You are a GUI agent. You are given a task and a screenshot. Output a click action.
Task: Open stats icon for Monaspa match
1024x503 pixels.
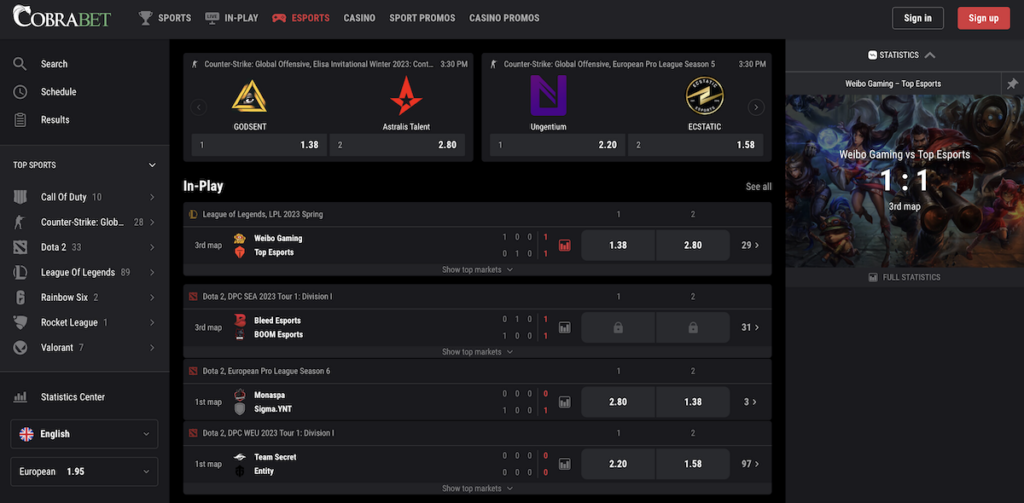tap(565, 402)
